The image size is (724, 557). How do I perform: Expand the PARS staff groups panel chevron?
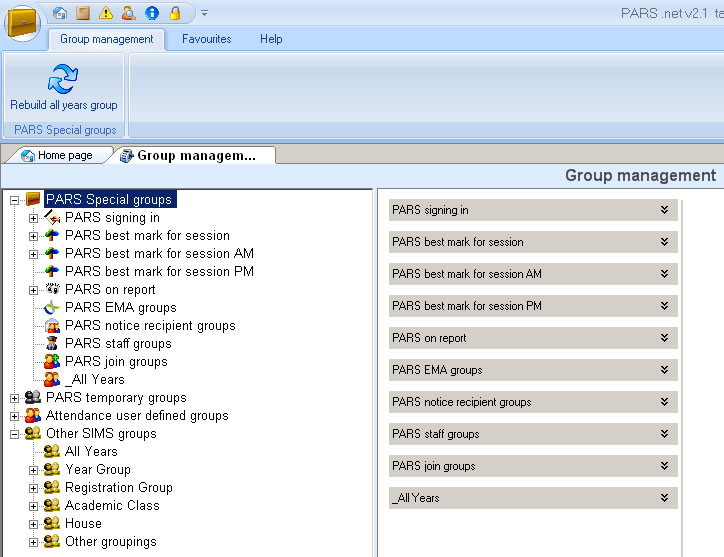(664, 434)
